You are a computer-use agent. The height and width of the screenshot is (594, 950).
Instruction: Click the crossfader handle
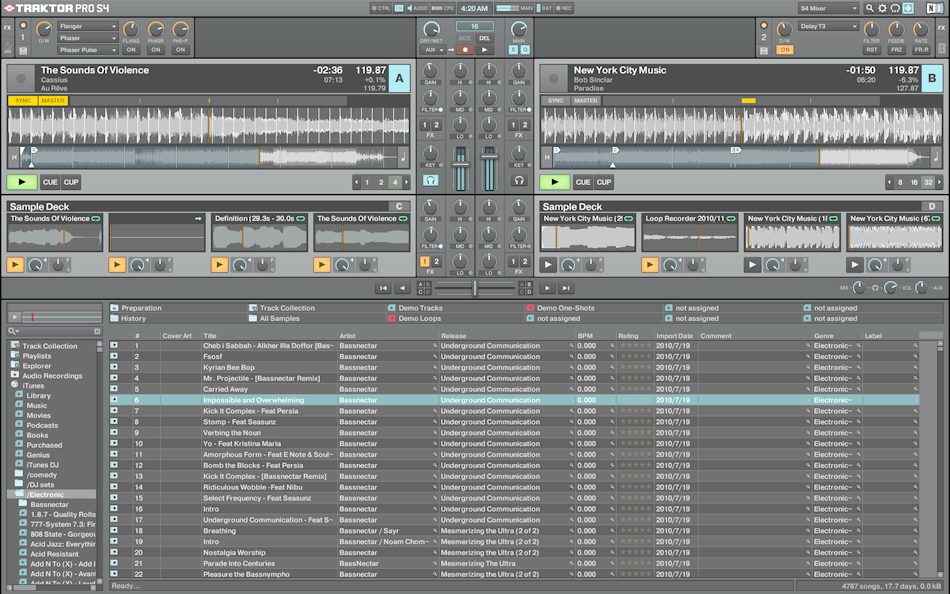[474, 289]
